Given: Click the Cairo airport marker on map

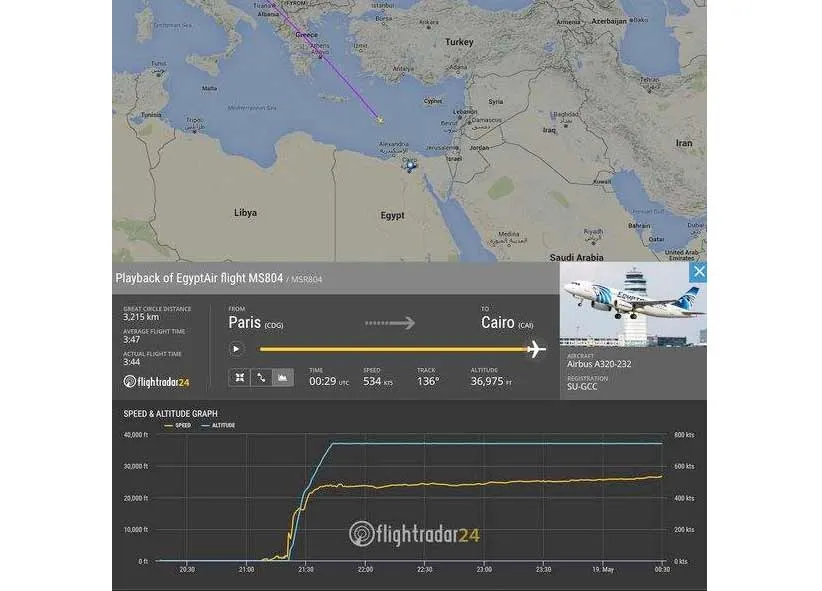Looking at the screenshot, I should point(409,165).
